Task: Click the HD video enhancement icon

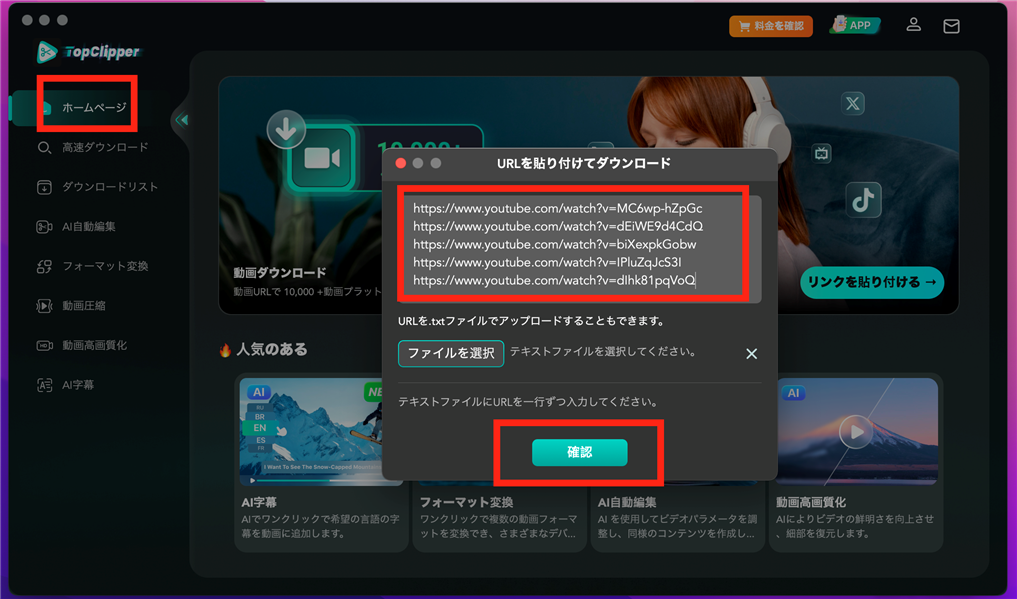Action: coord(44,346)
